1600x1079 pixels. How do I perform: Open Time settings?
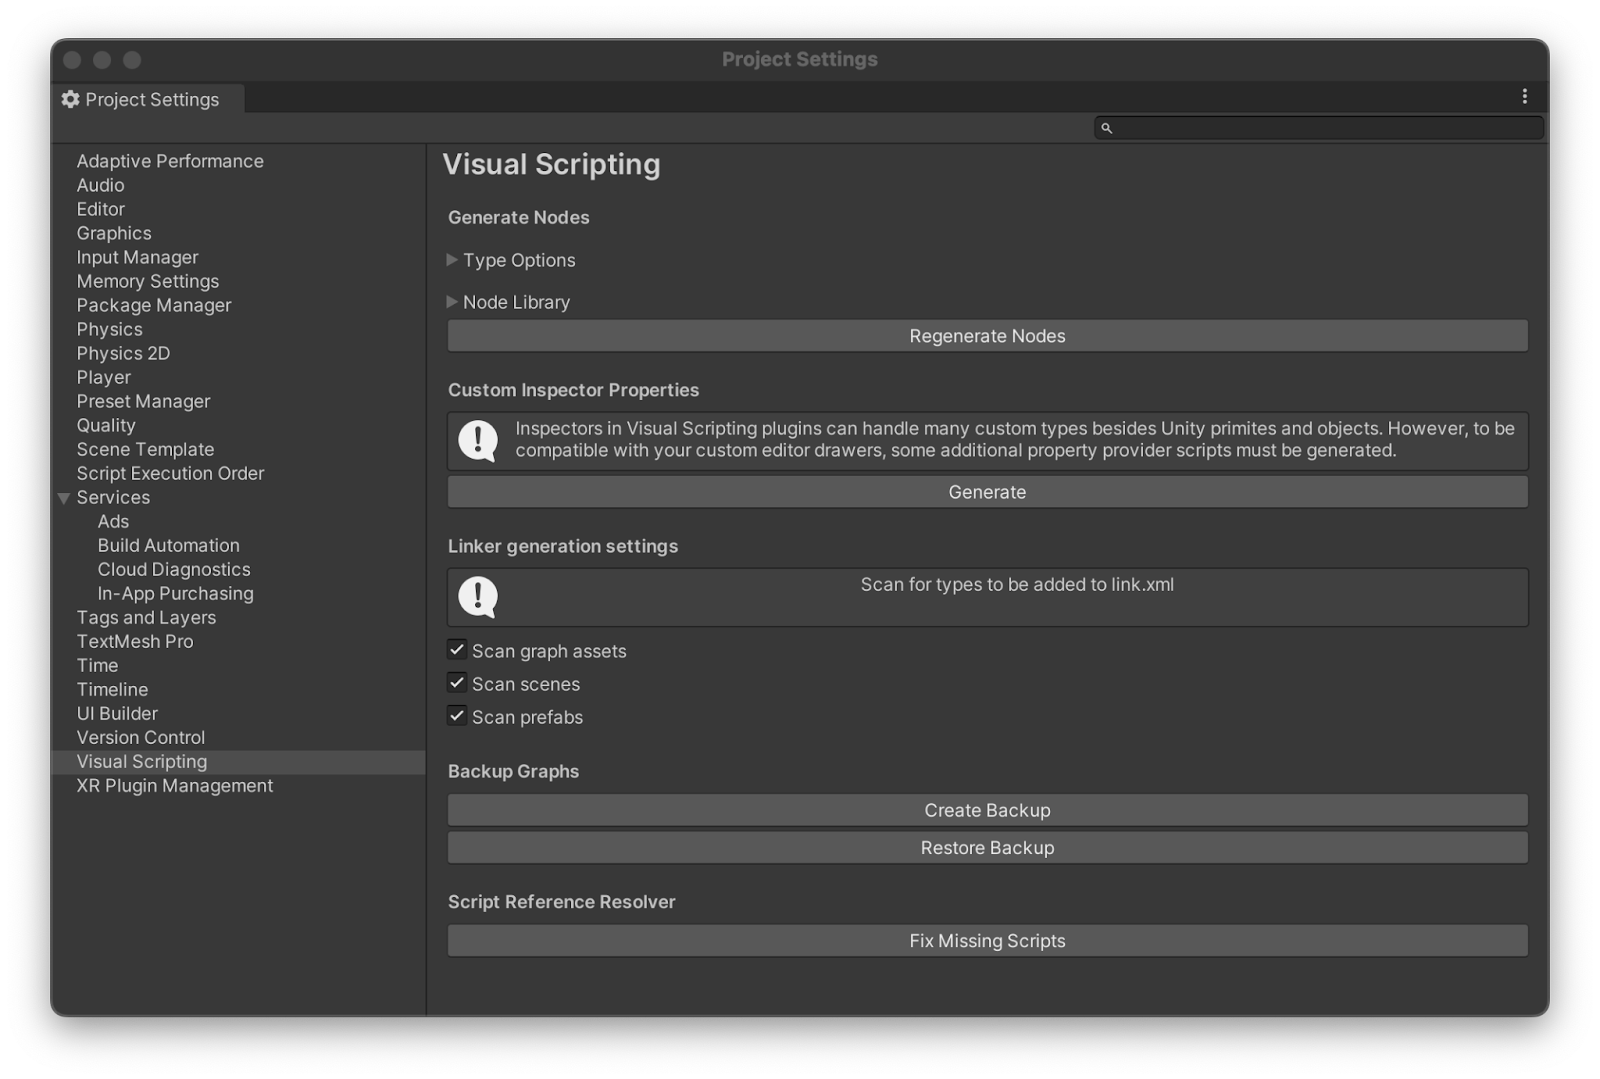click(x=97, y=665)
